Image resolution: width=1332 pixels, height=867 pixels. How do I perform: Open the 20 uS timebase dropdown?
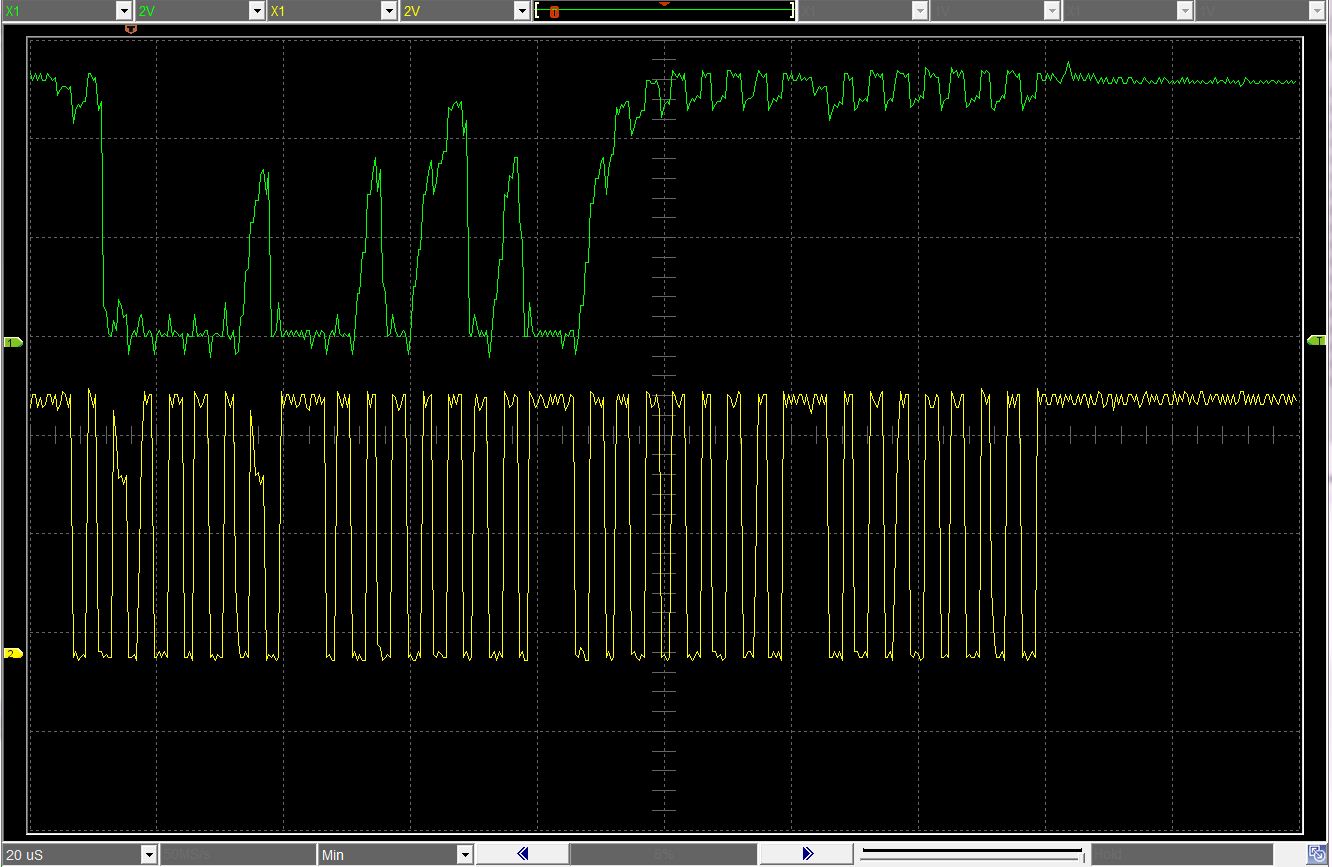(x=149, y=855)
